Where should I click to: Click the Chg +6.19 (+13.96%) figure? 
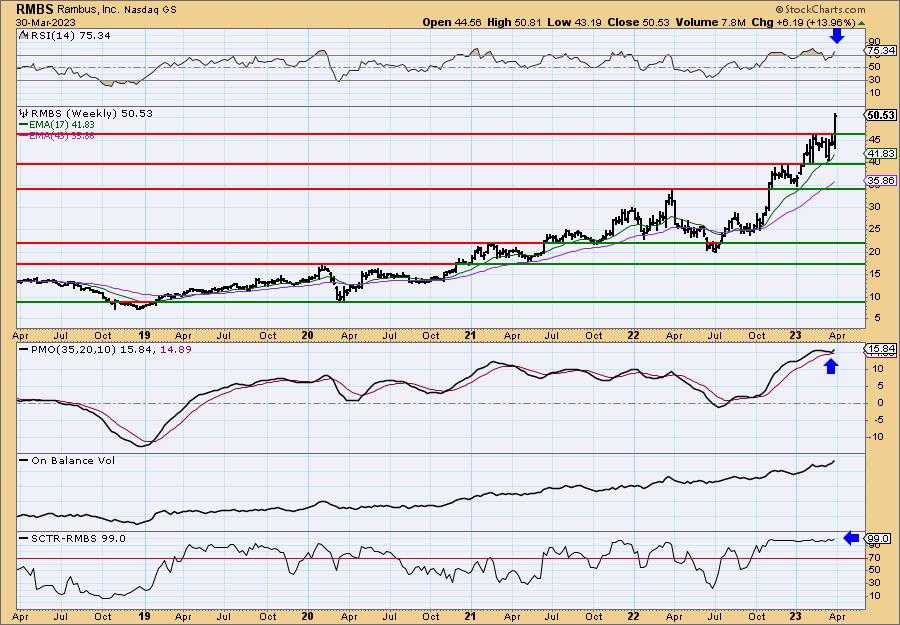pyautogui.click(x=803, y=22)
